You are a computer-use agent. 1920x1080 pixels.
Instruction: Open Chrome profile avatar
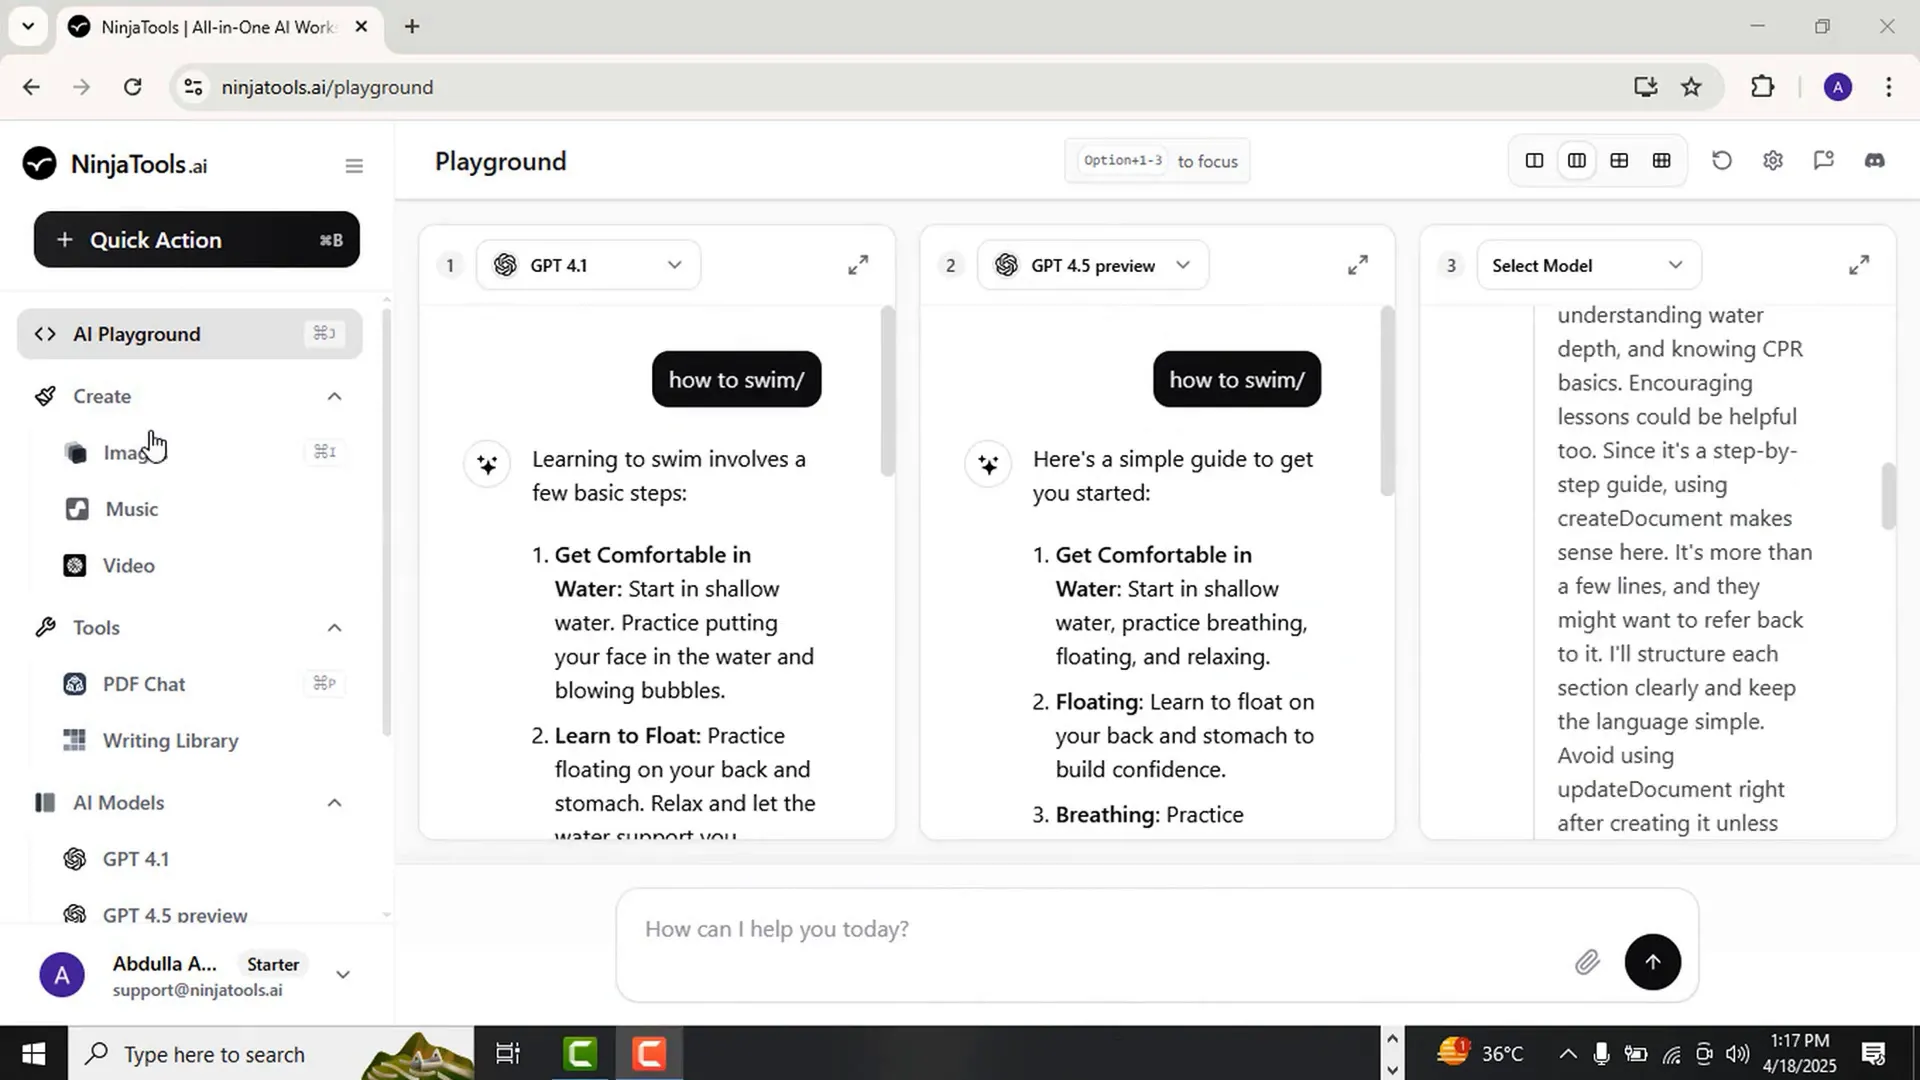point(1838,87)
